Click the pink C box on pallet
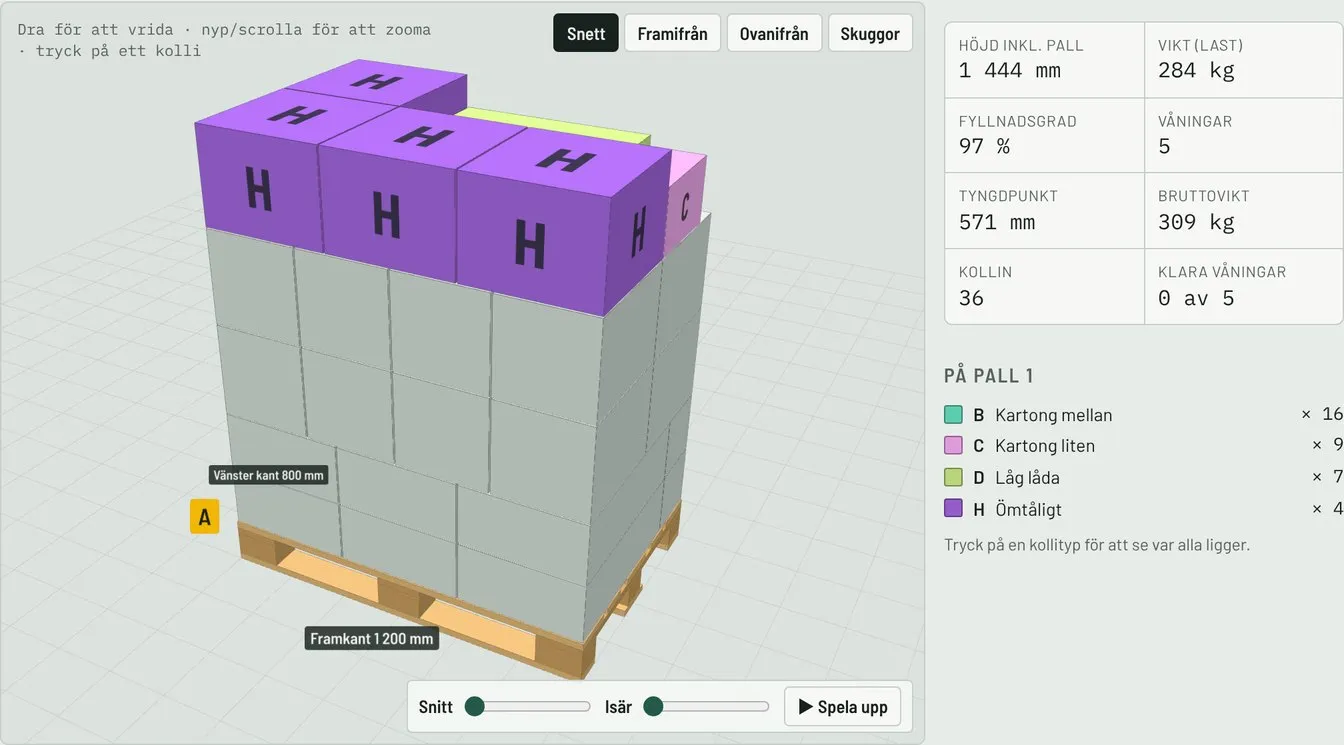The image size is (1344, 745). [x=686, y=203]
